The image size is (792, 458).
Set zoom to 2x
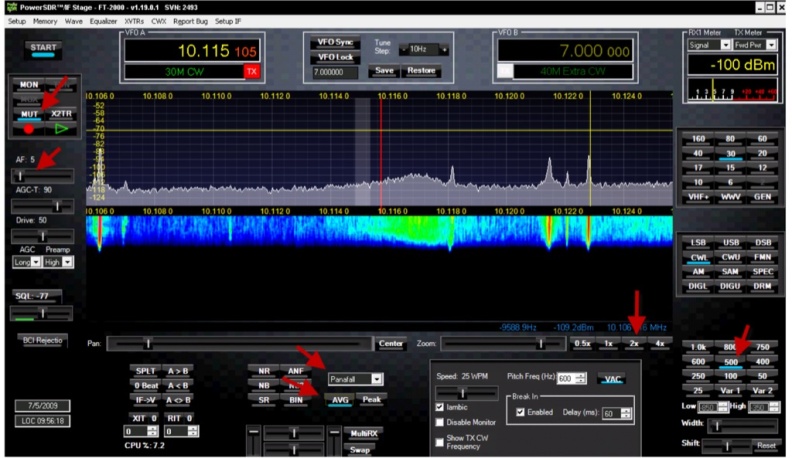pyautogui.click(x=633, y=343)
